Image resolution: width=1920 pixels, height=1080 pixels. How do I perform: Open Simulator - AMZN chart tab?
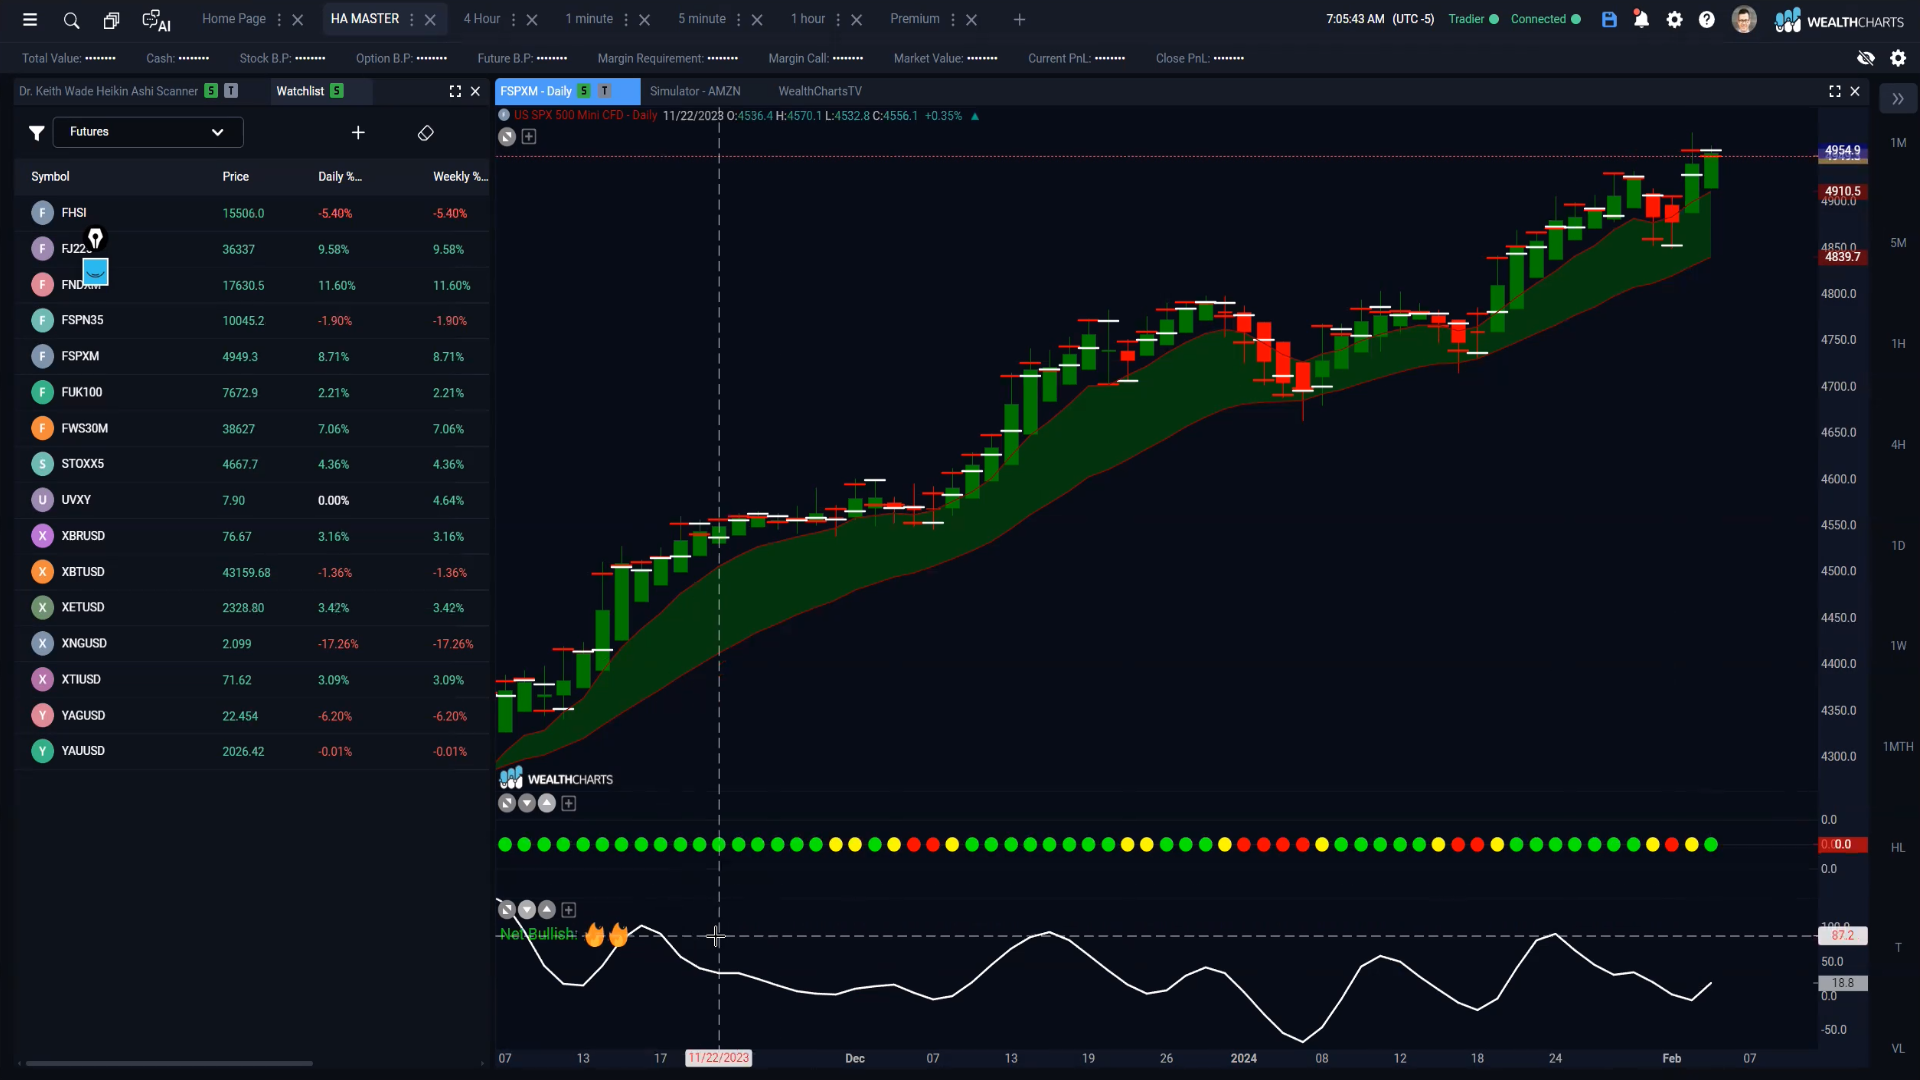point(695,91)
